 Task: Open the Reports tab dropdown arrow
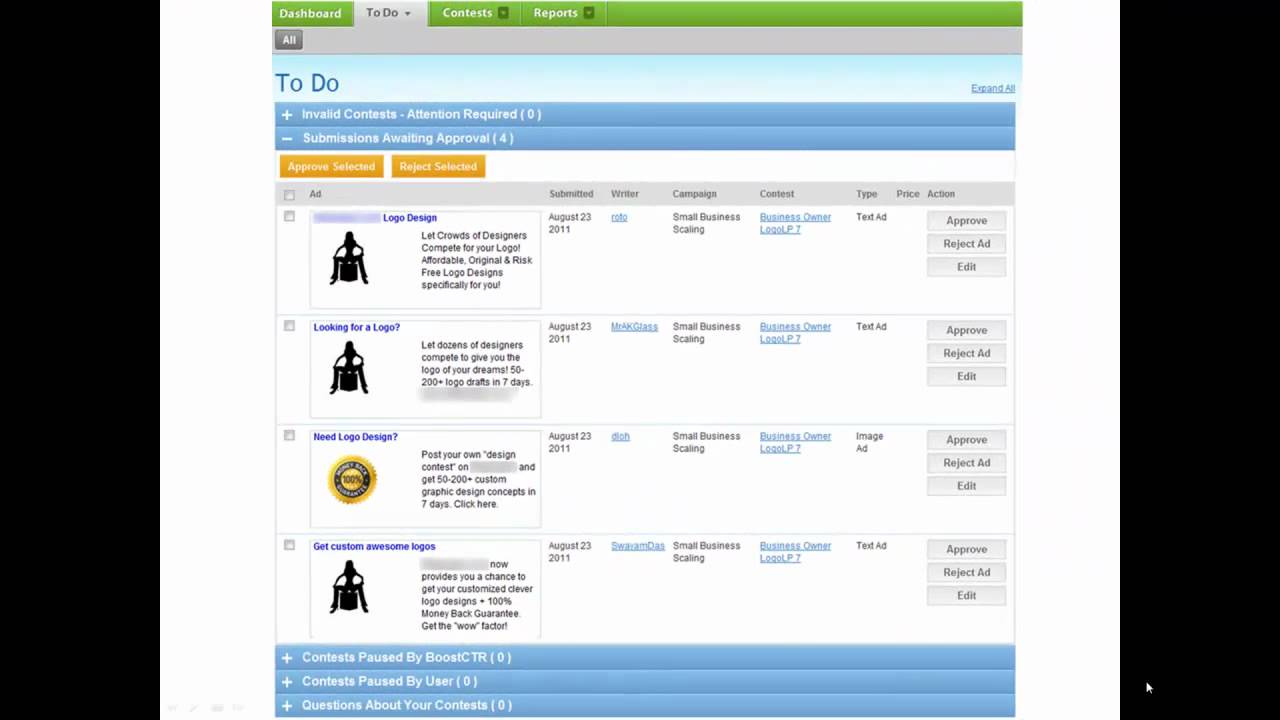coord(589,13)
